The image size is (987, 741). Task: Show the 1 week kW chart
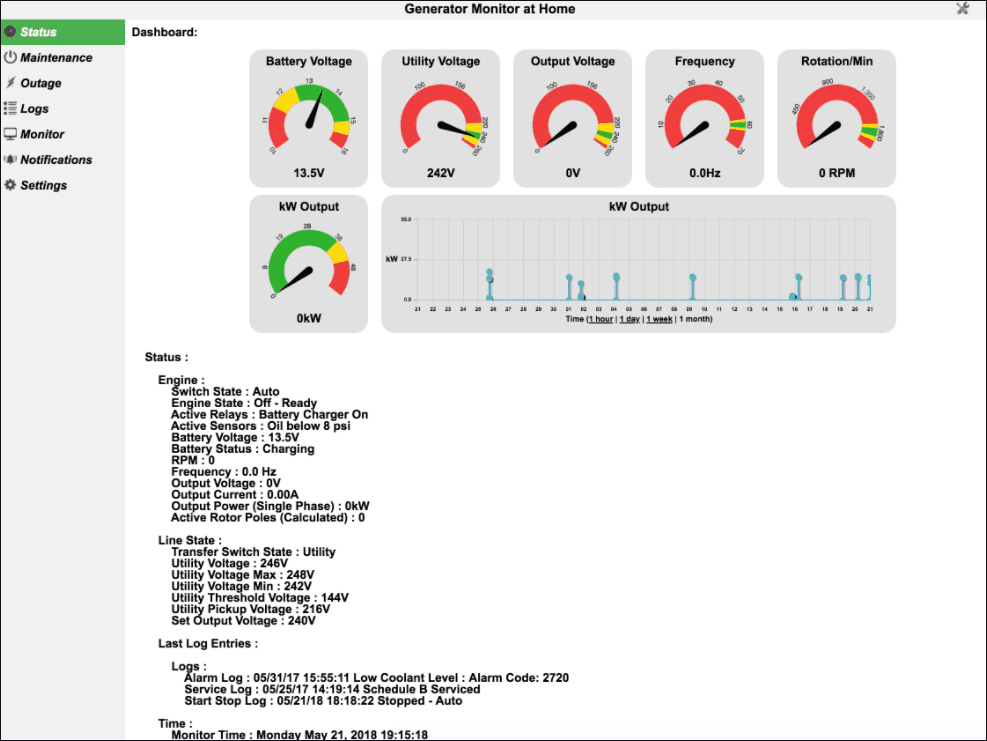(659, 319)
